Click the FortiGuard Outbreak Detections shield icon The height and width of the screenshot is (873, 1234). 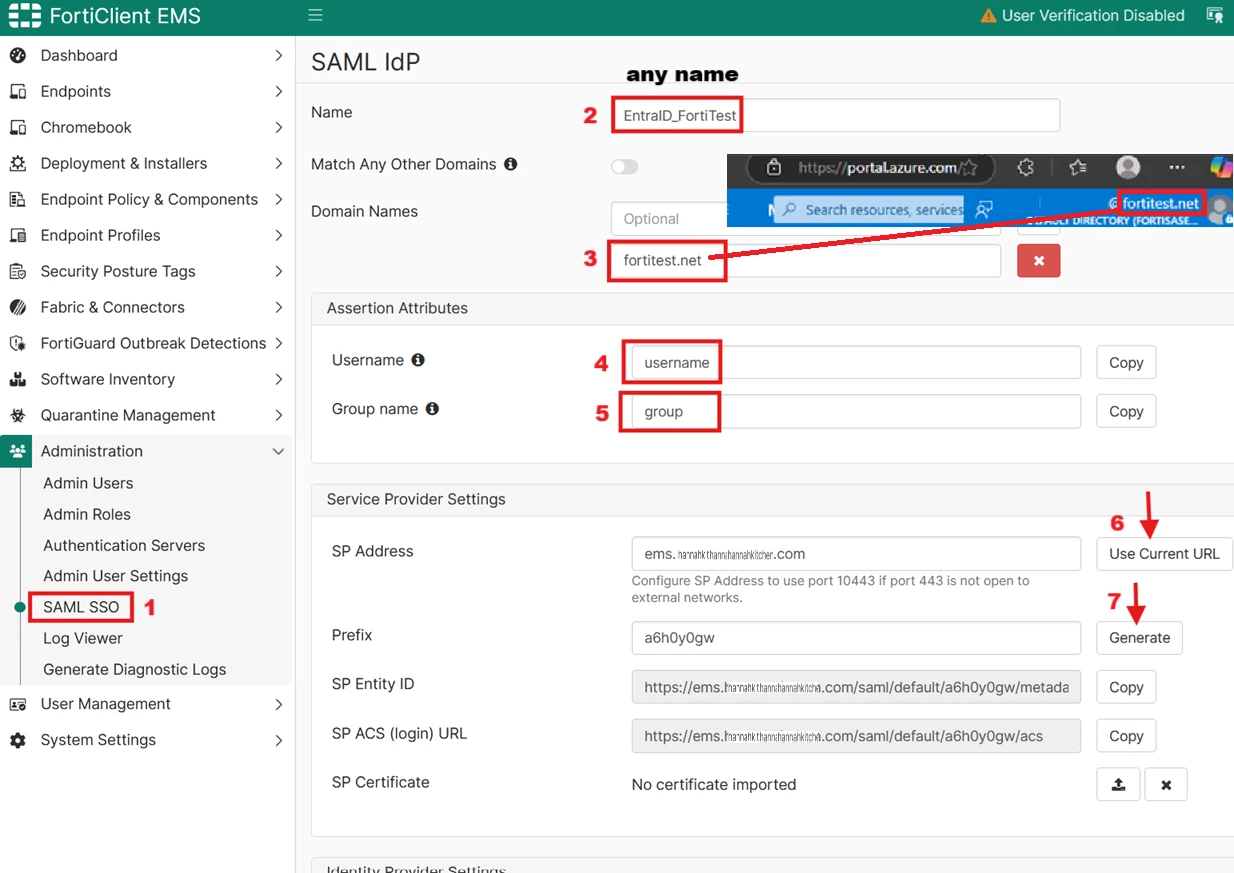pyautogui.click(x=18, y=344)
